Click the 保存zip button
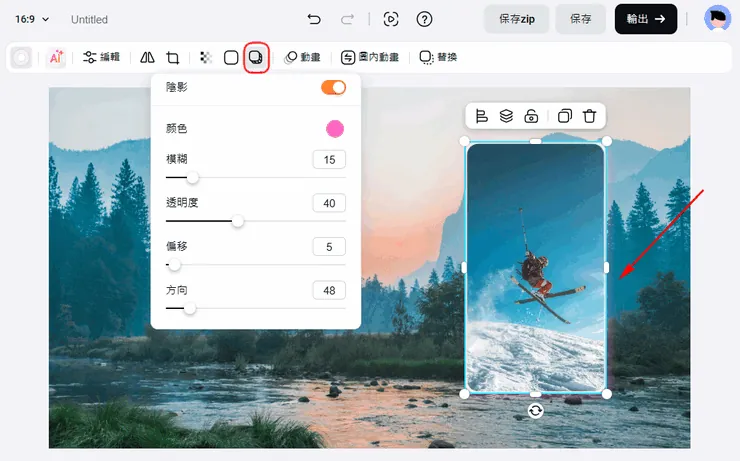The width and height of the screenshot is (740, 461). [516, 19]
